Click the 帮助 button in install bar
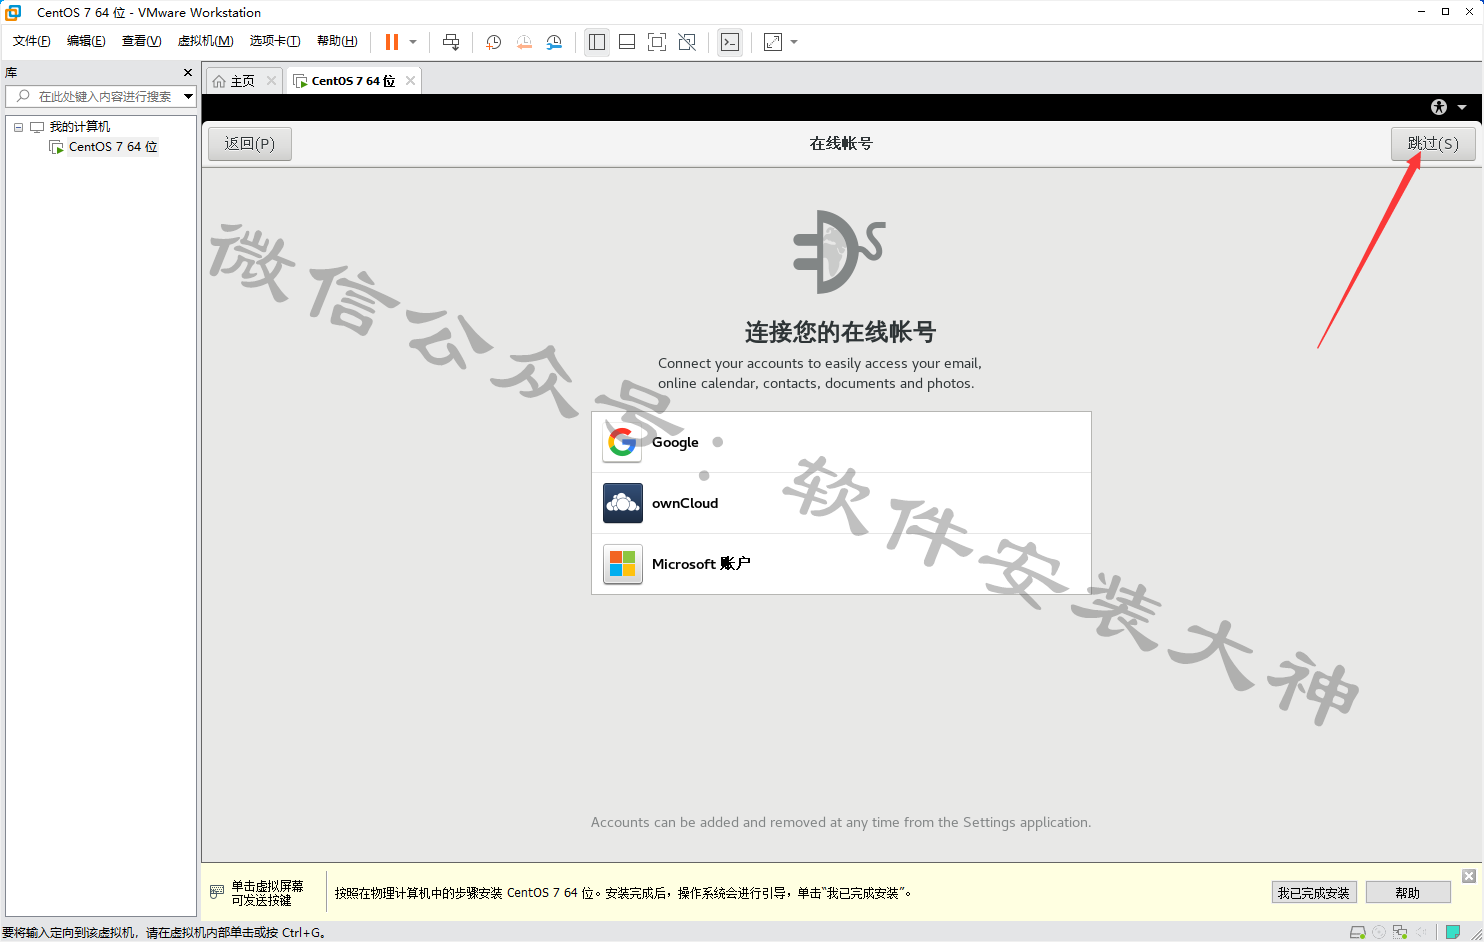 point(1408,893)
